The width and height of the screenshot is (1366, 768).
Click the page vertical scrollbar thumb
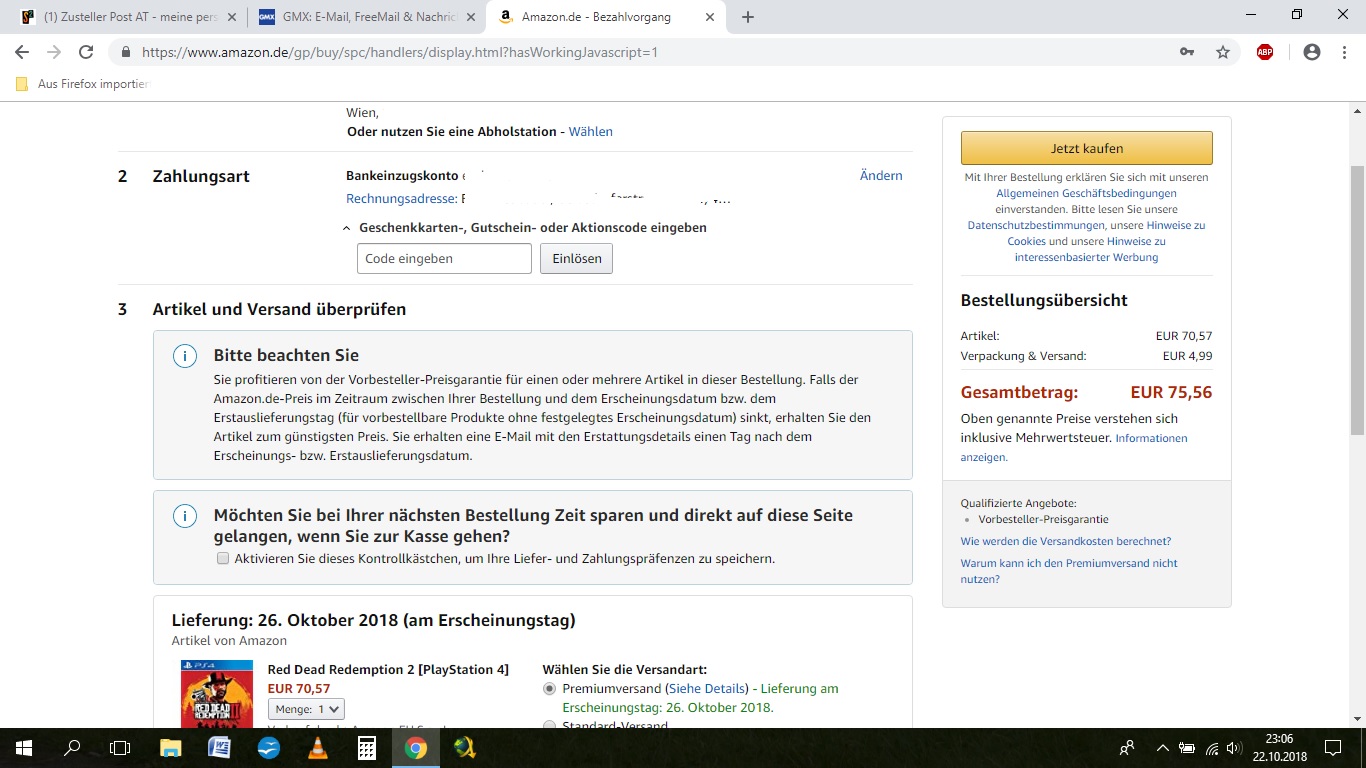[1357, 300]
